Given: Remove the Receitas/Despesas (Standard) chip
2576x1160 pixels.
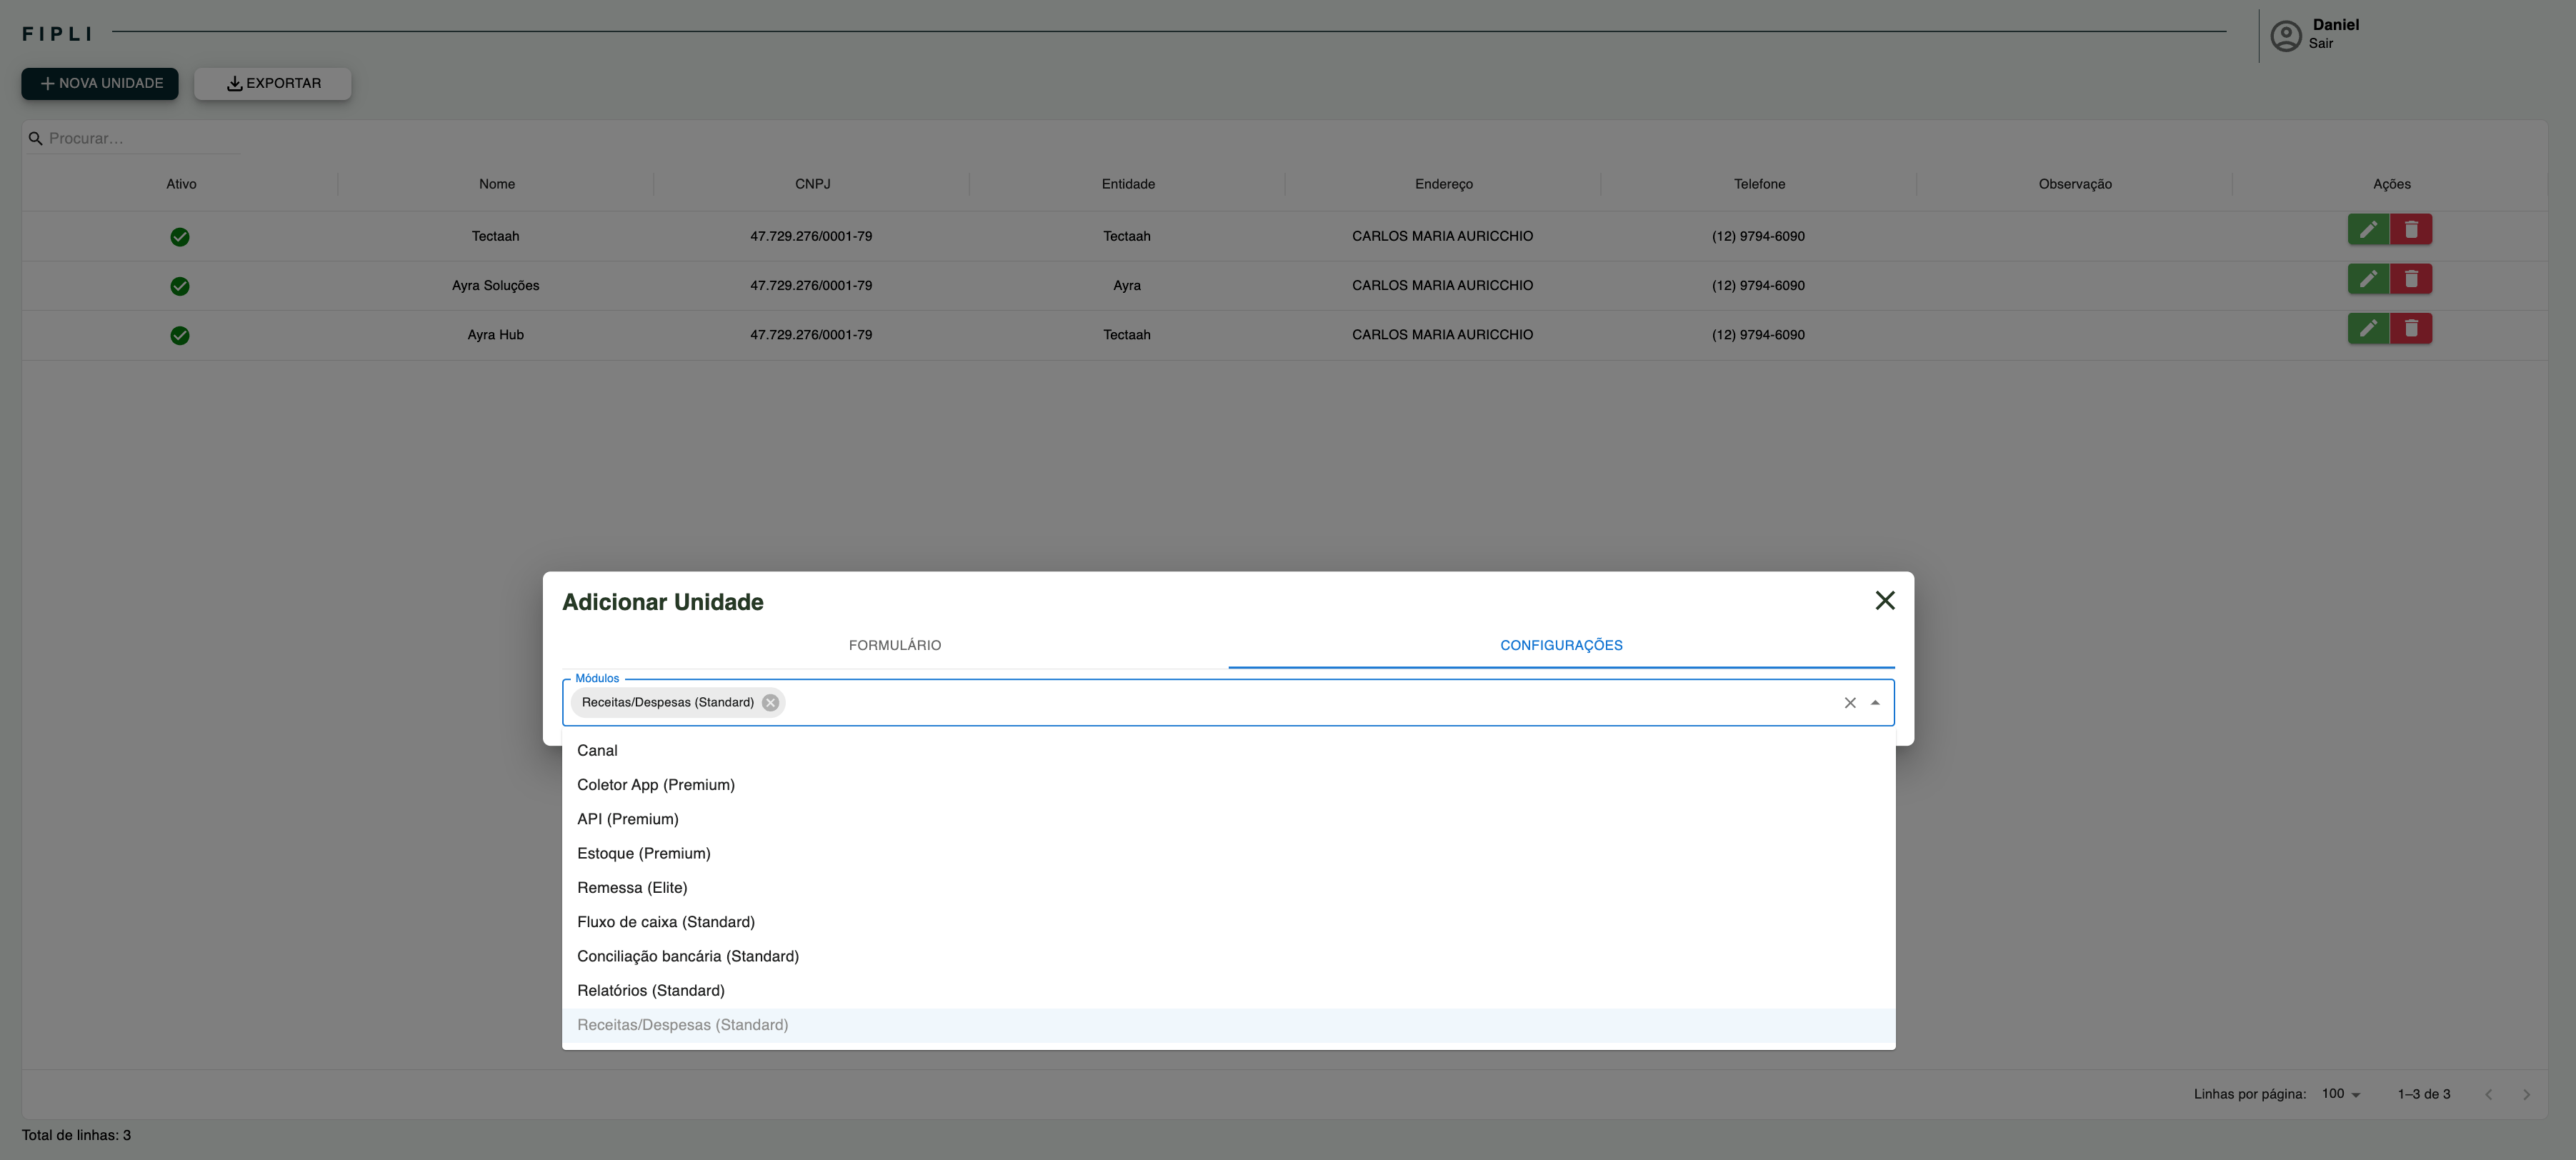Looking at the screenshot, I should (770, 703).
